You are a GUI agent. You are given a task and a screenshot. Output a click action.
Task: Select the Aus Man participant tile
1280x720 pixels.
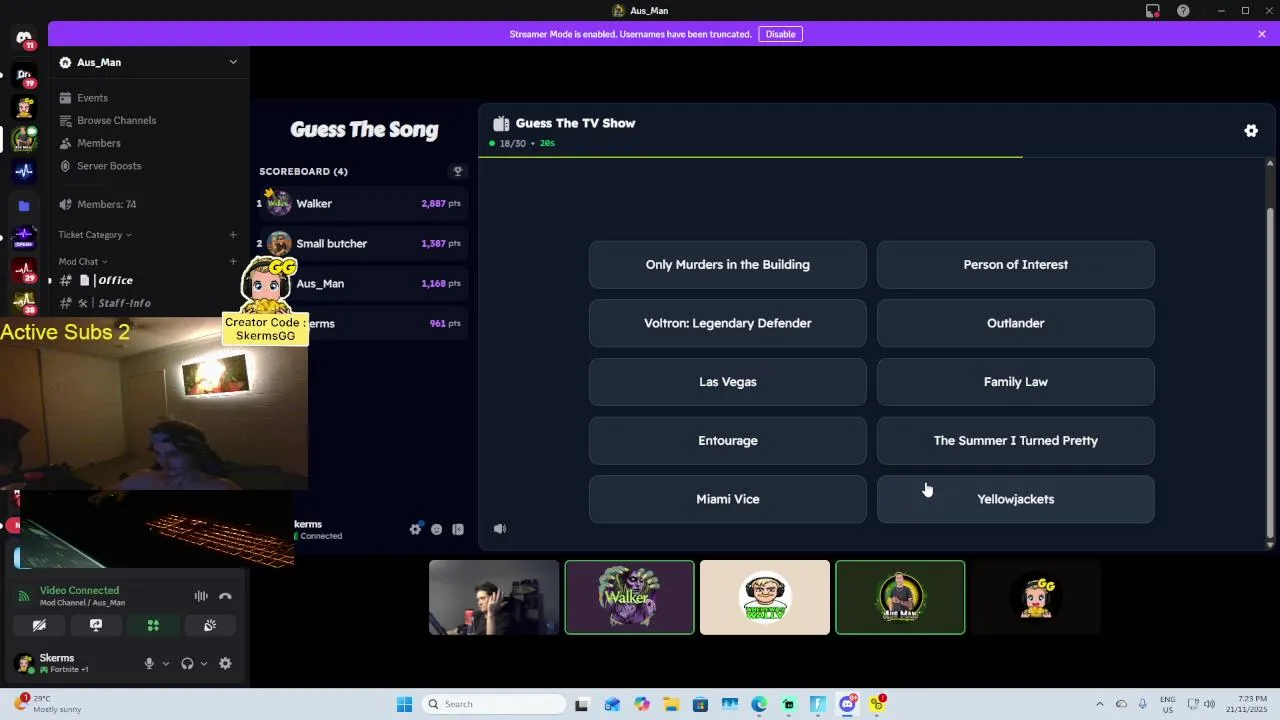point(900,597)
